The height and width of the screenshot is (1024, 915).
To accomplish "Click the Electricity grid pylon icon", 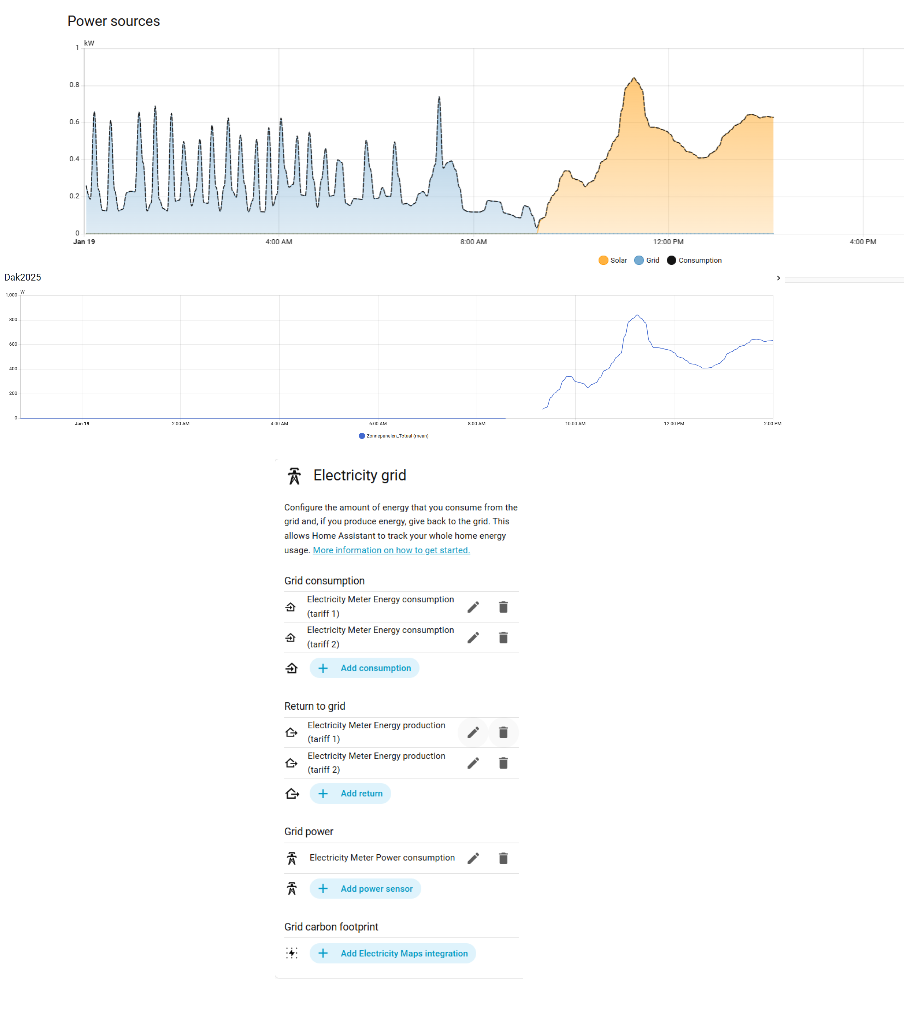I will (x=294, y=475).
